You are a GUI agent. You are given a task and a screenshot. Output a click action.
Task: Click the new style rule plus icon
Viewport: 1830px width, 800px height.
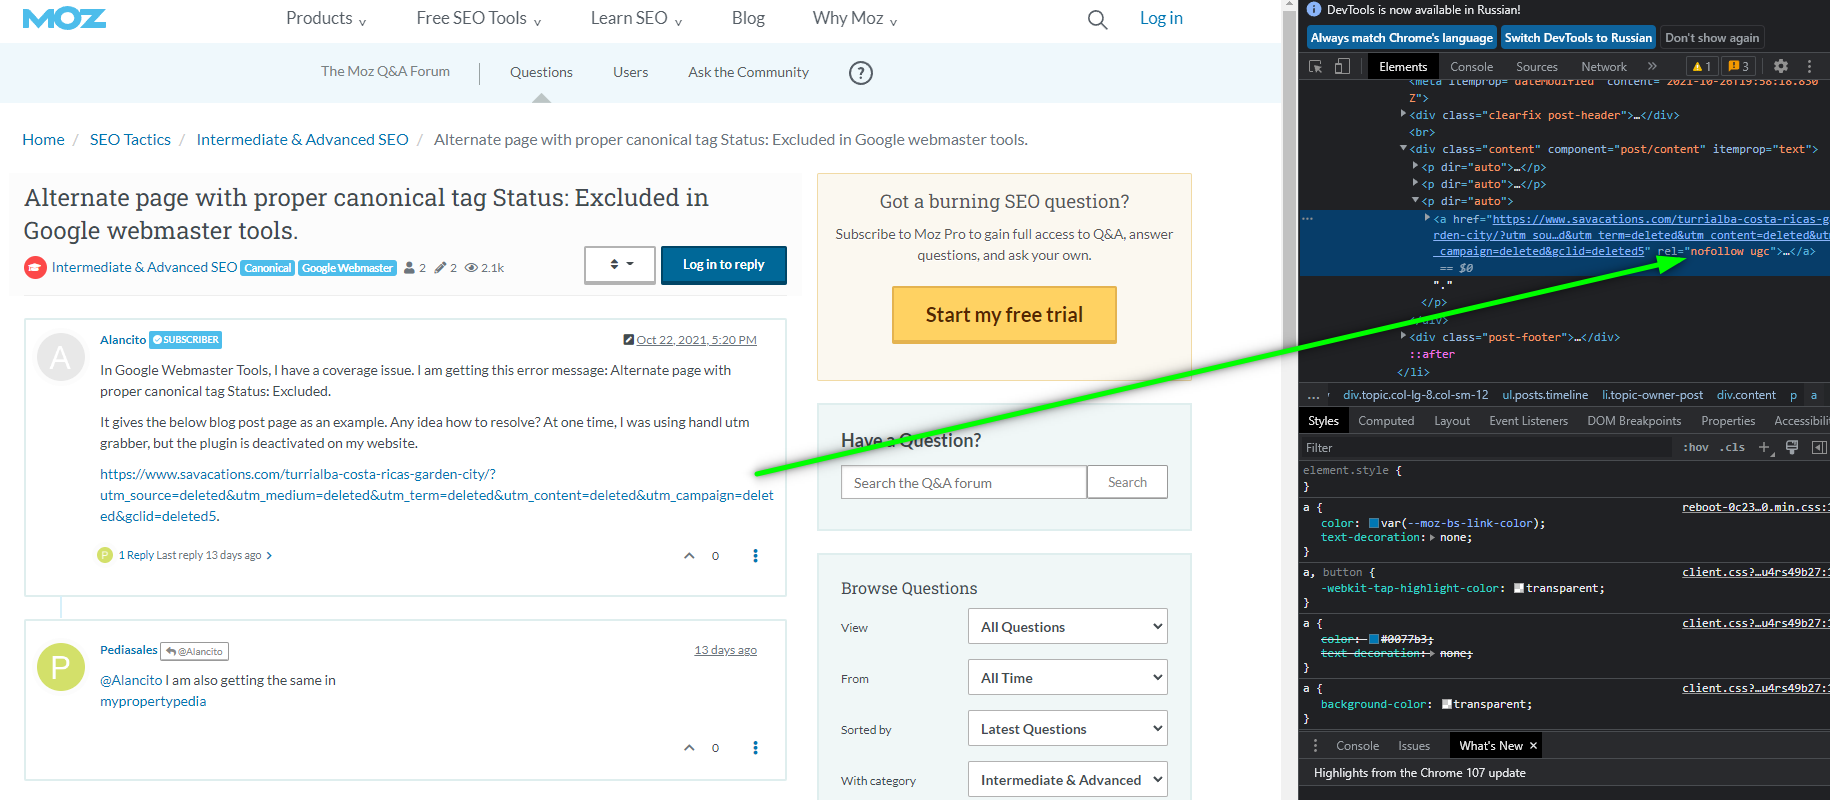click(x=1764, y=448)
